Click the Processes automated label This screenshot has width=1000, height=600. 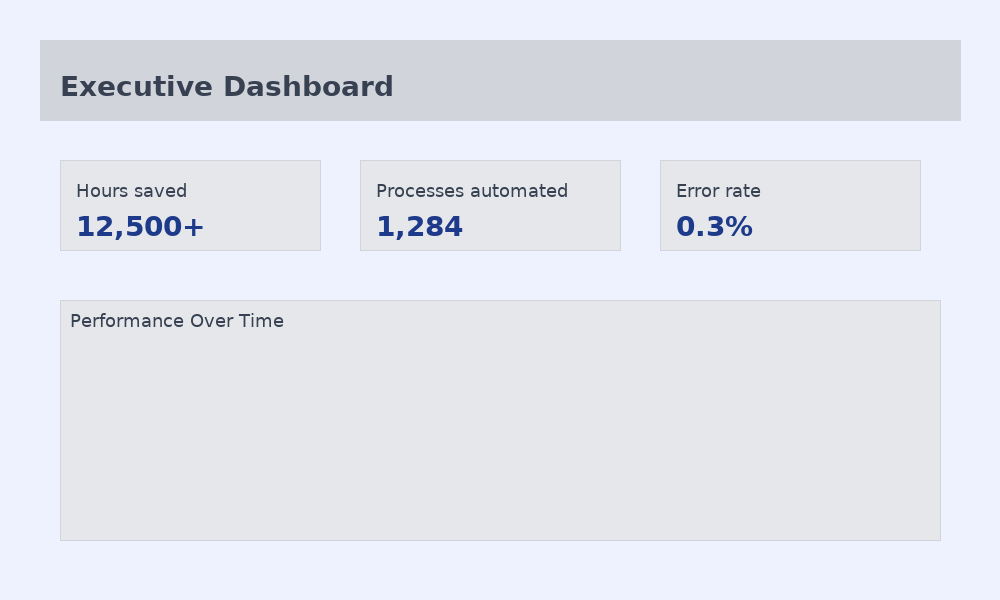point(472,191)
